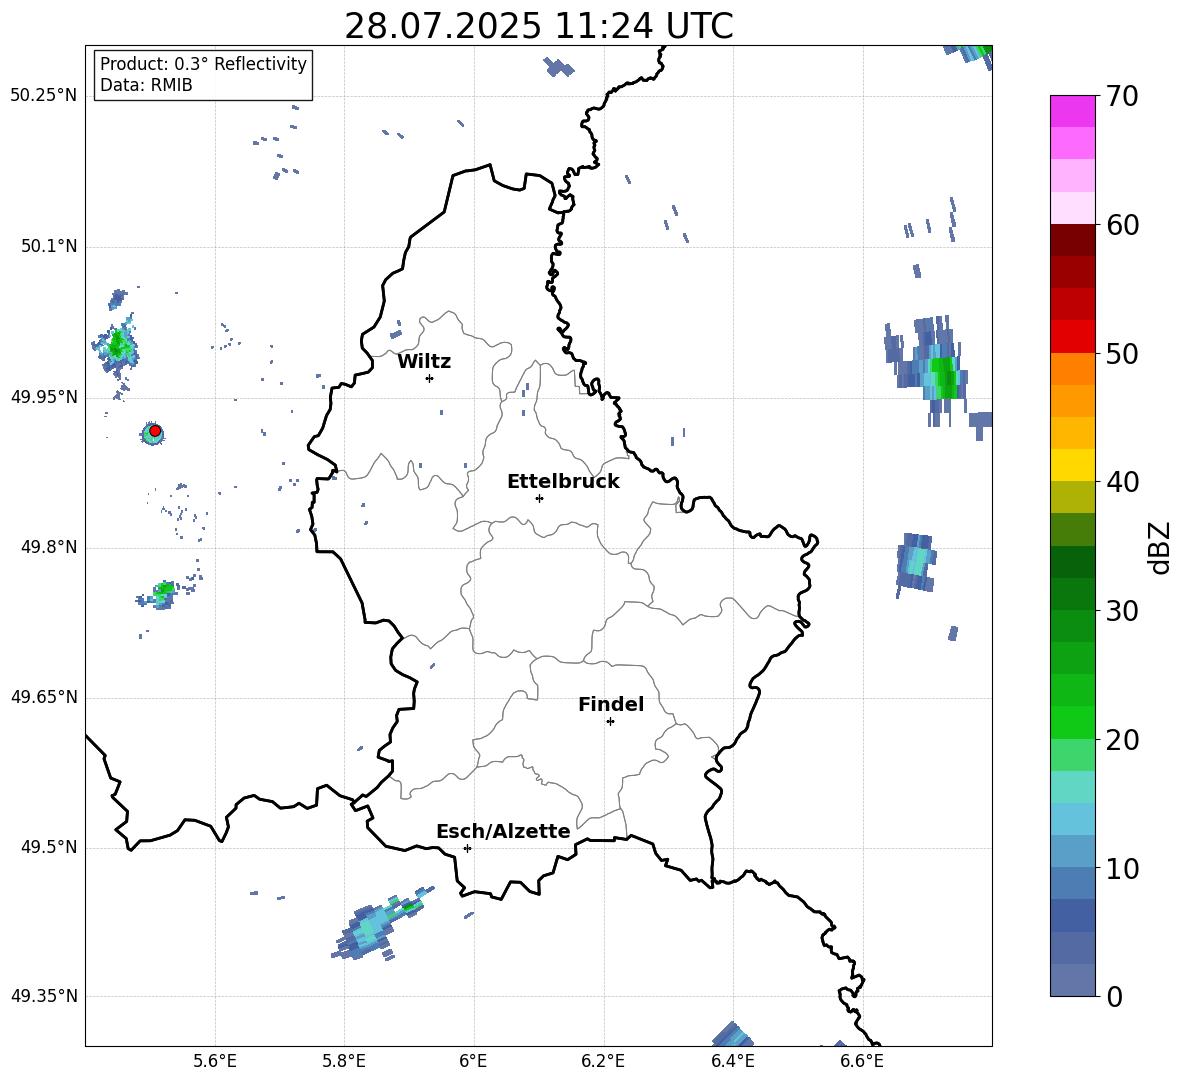Click the 'Product: 0.3° Reflectivity' text
This screenshot has width=1184, height=1081.
[x=203, y=64]
